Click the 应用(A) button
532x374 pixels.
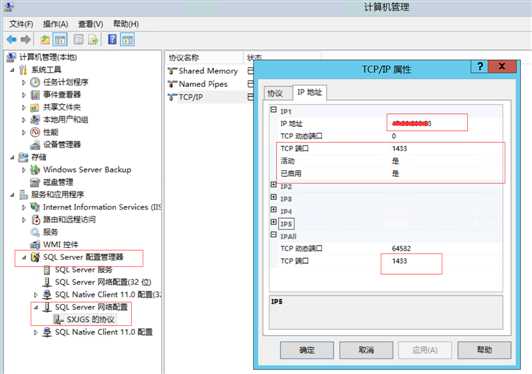click(425, 350)
